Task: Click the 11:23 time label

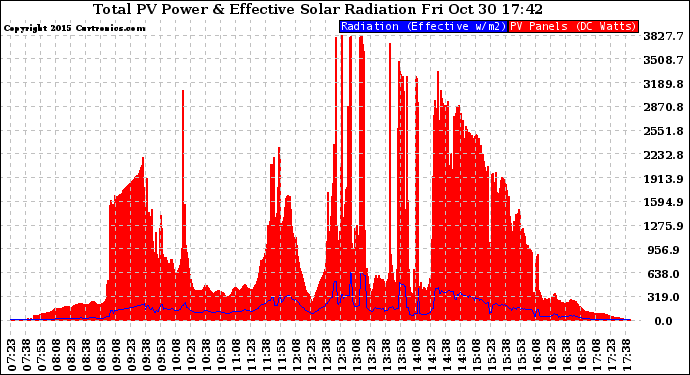Action: (x=252, y=354)
